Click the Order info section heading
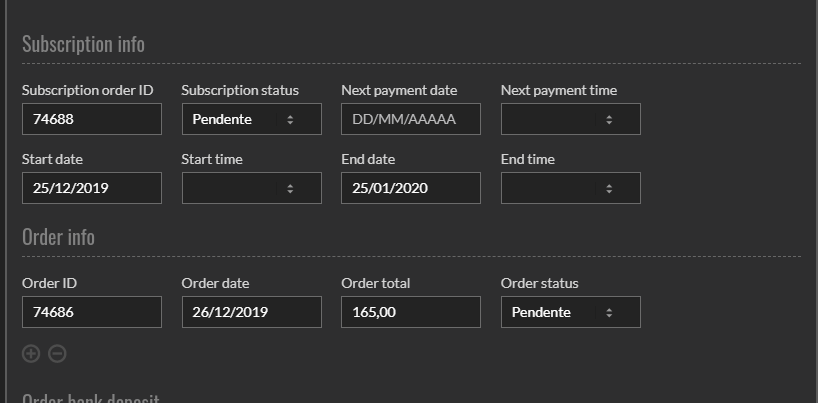This screenshot has height=403, width=818. click(x=58, y=237)
